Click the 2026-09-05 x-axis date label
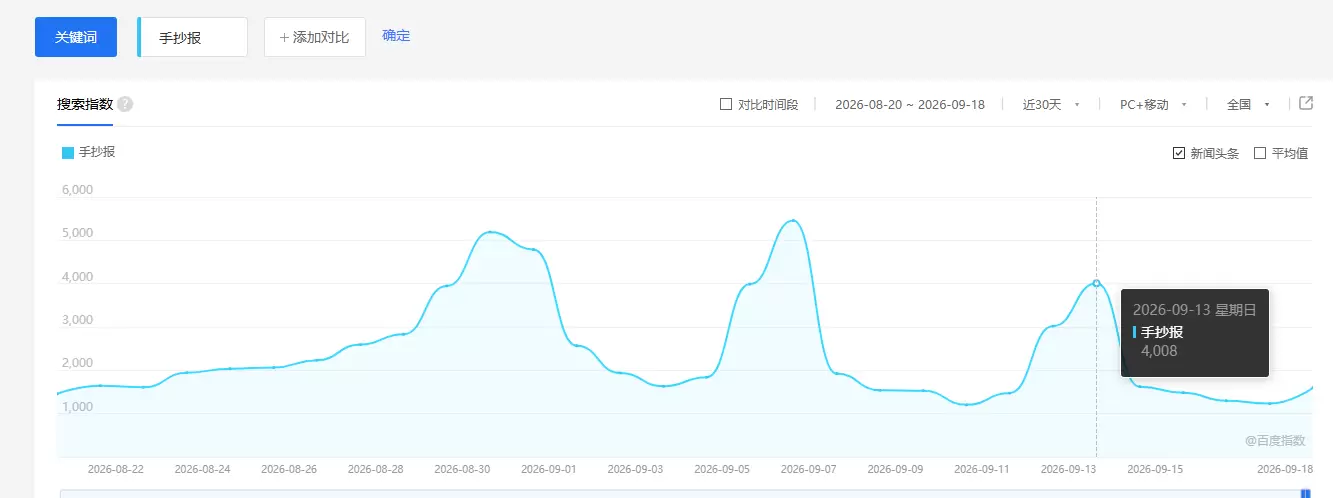 point(722,468)
